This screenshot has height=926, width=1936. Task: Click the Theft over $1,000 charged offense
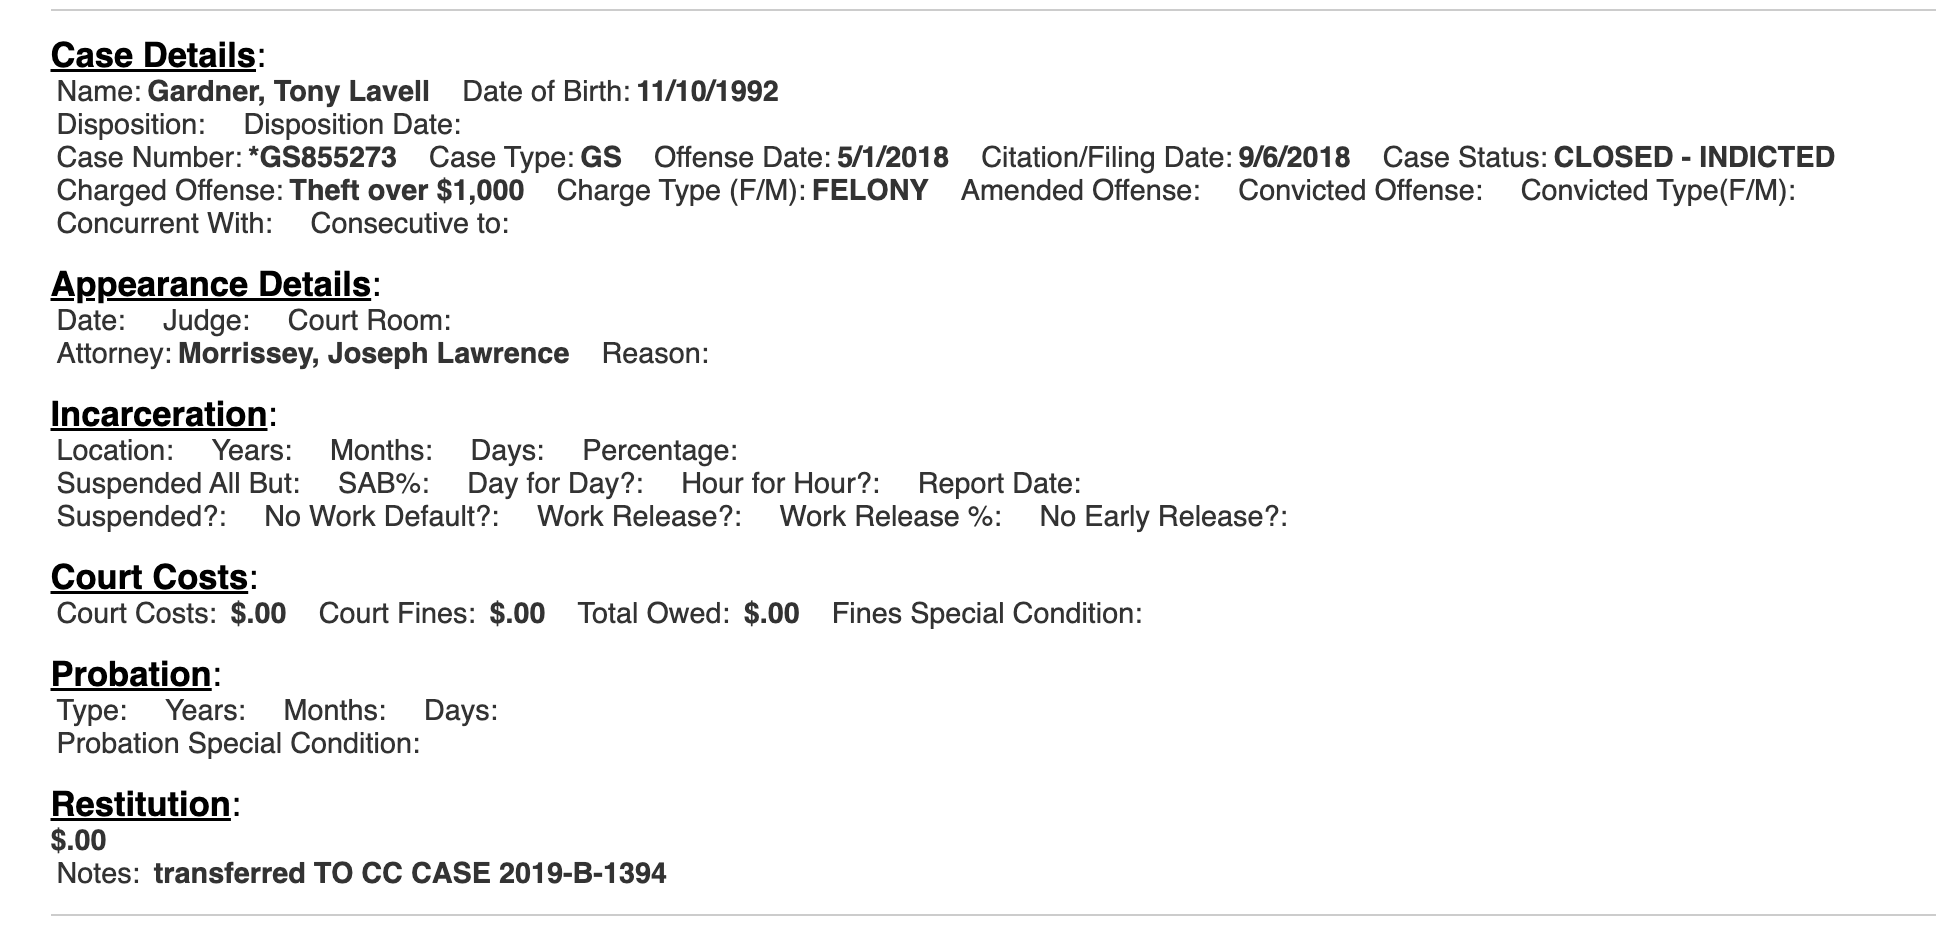click(407, 191)
